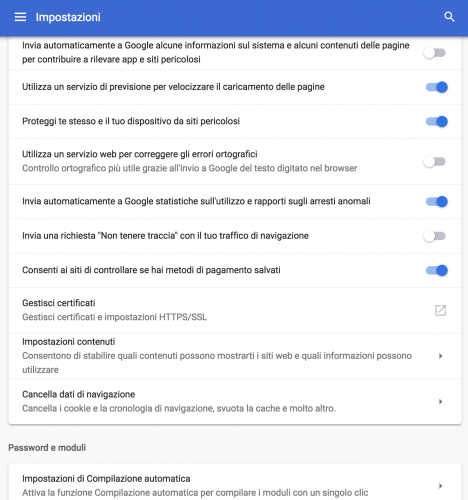The height and width of the screenshot is (500, 468).
Task: Open Impostazioni di Compilazione automatica
Action: (235, 484)
